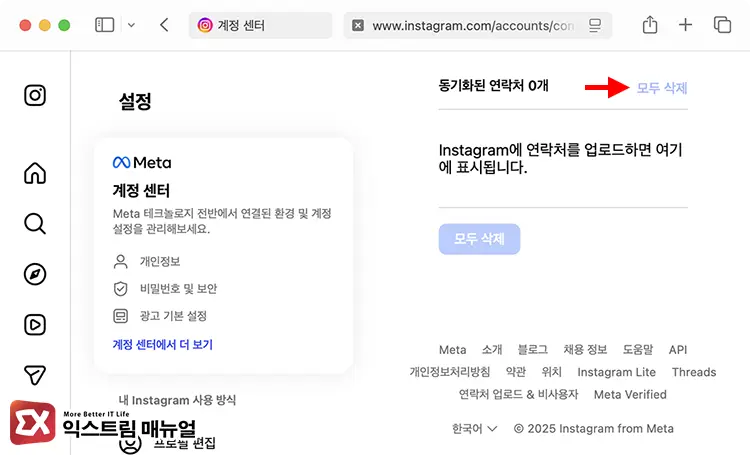Show tab overview icon
The width and height of the screenshot is (750, 455).
click(x=722, y=25)
